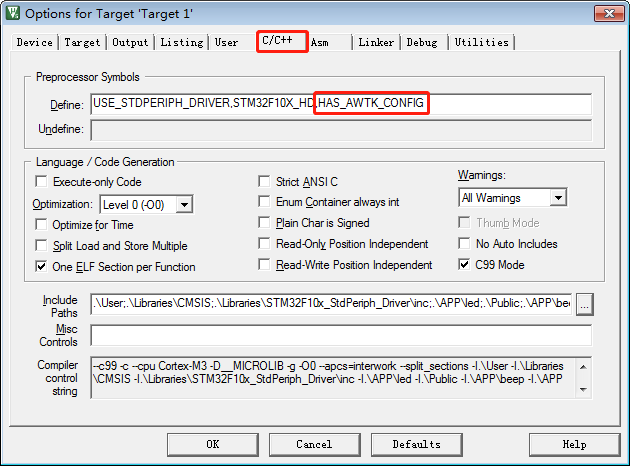Click the Cancel button
This screenshot has width=630, height=466.
[x=314, y=444]
